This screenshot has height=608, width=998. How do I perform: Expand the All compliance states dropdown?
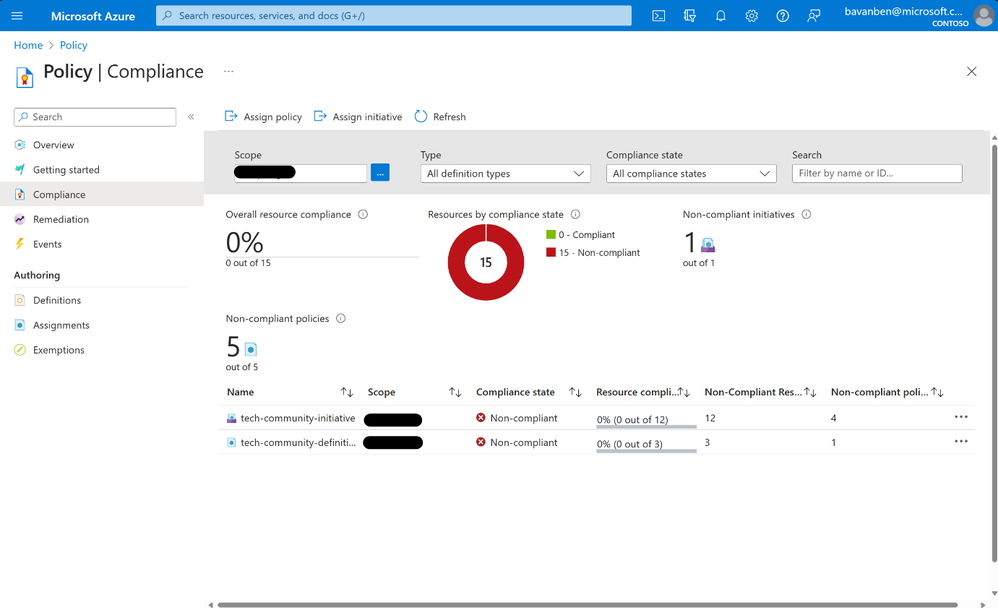tap(691, 173)
